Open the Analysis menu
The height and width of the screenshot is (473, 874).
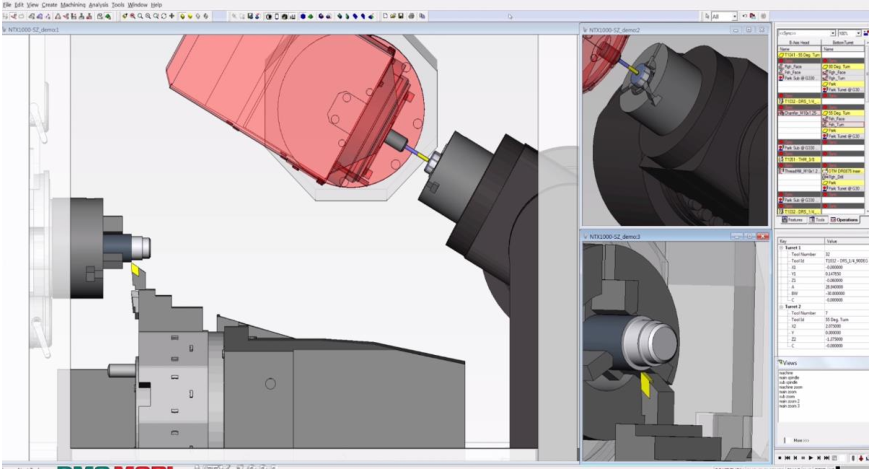click(x=98, y=5)
